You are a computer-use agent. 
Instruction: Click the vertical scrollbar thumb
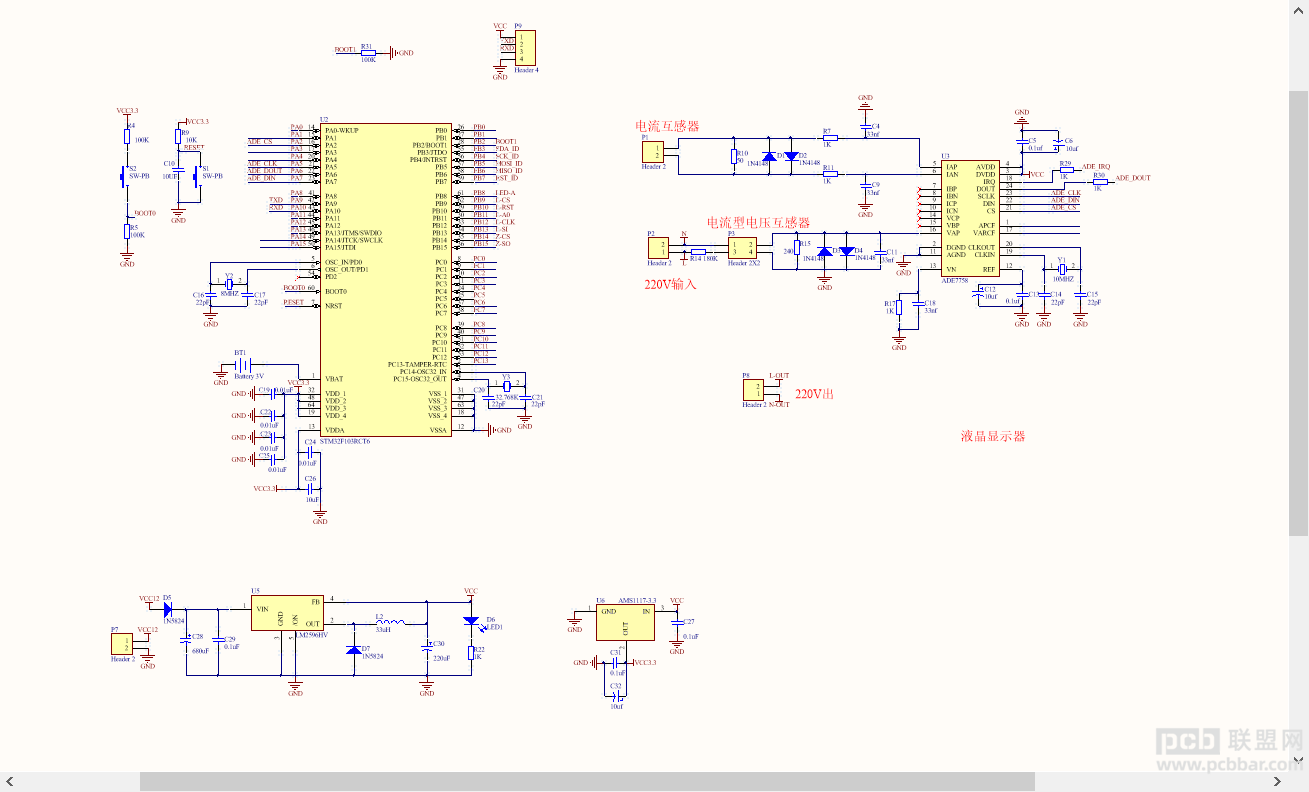click(1298, 313)
